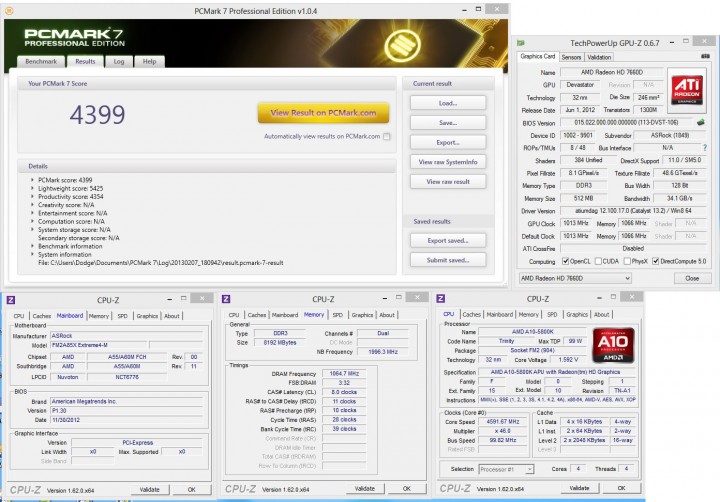Click the GPU-Z BIOS Version field
720x502 pixels.
click(626, 123)
